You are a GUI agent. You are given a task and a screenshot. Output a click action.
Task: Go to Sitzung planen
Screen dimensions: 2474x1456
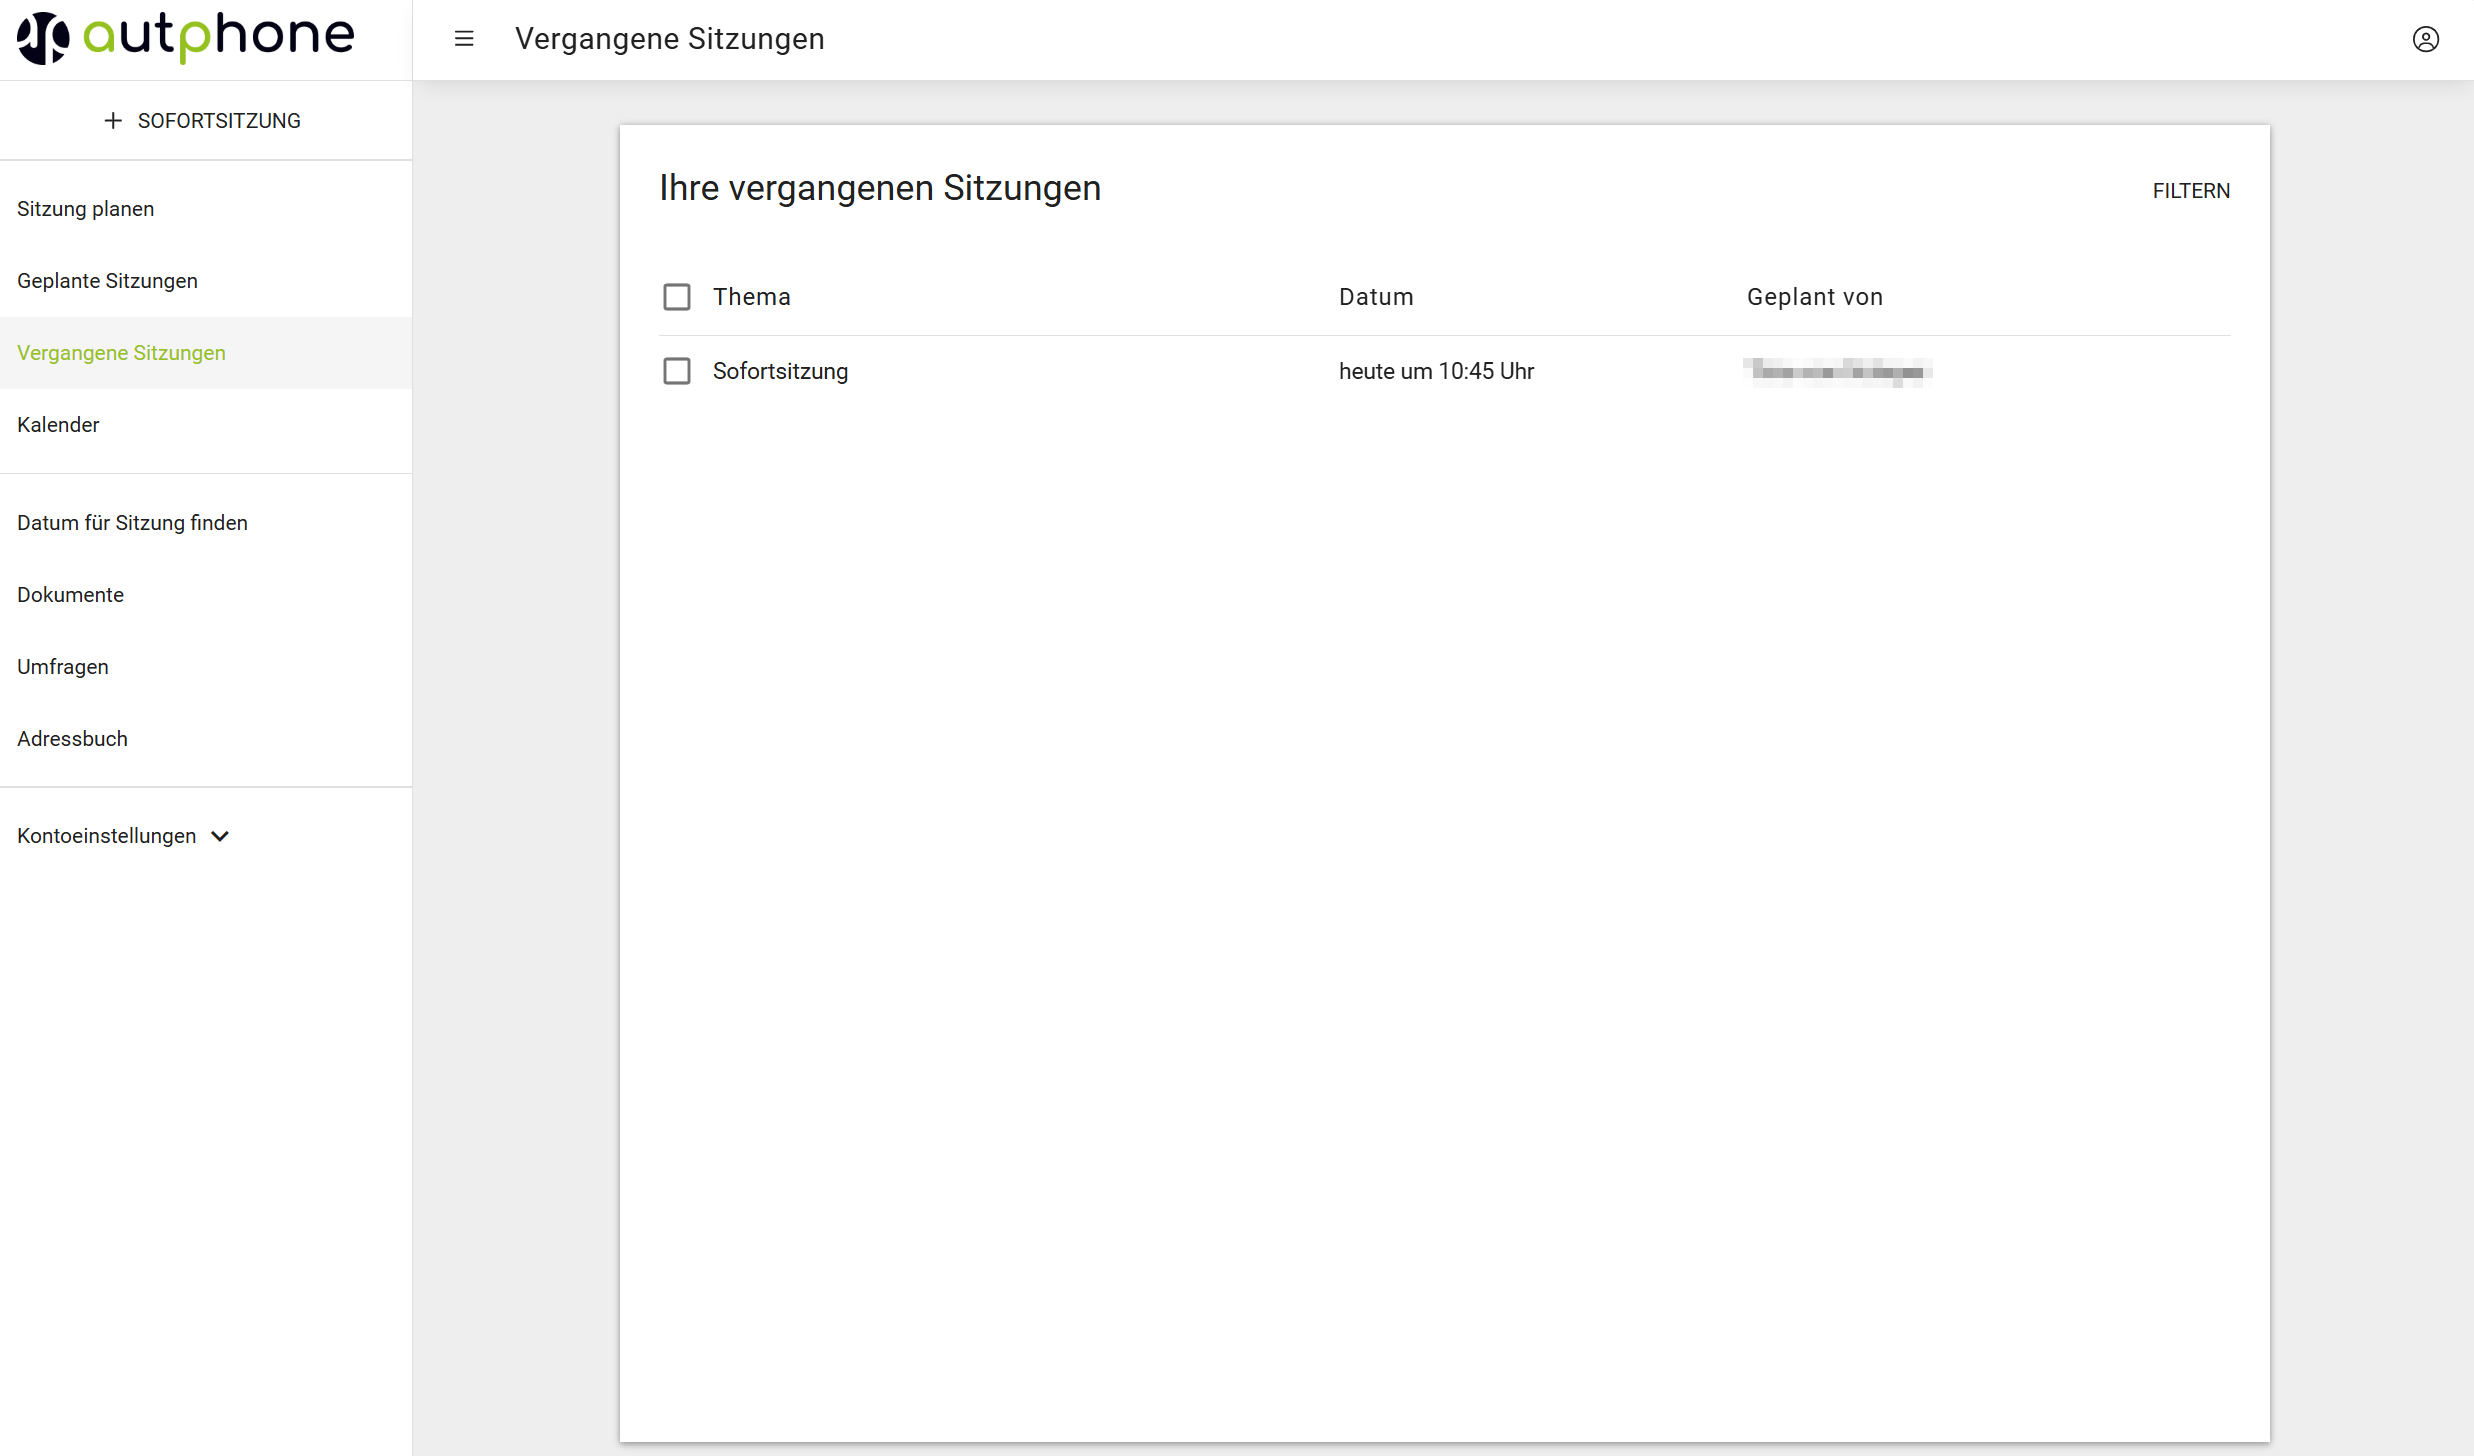pos(86,209)
